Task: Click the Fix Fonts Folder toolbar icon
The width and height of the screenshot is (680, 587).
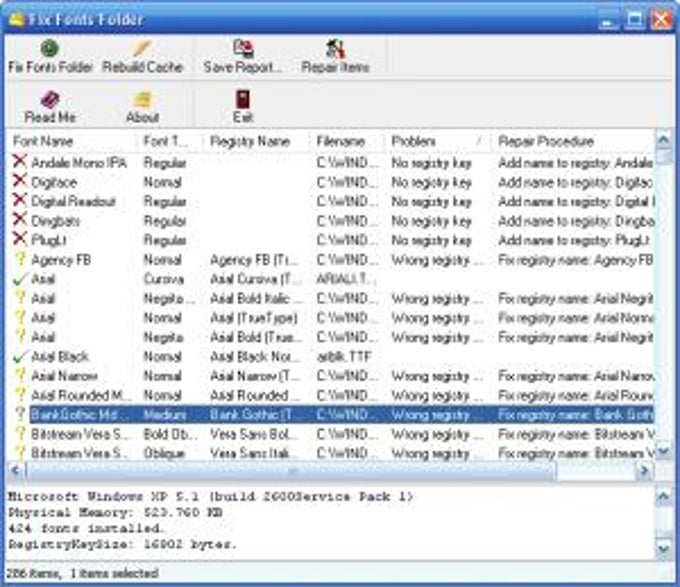Action: [49, 48]
